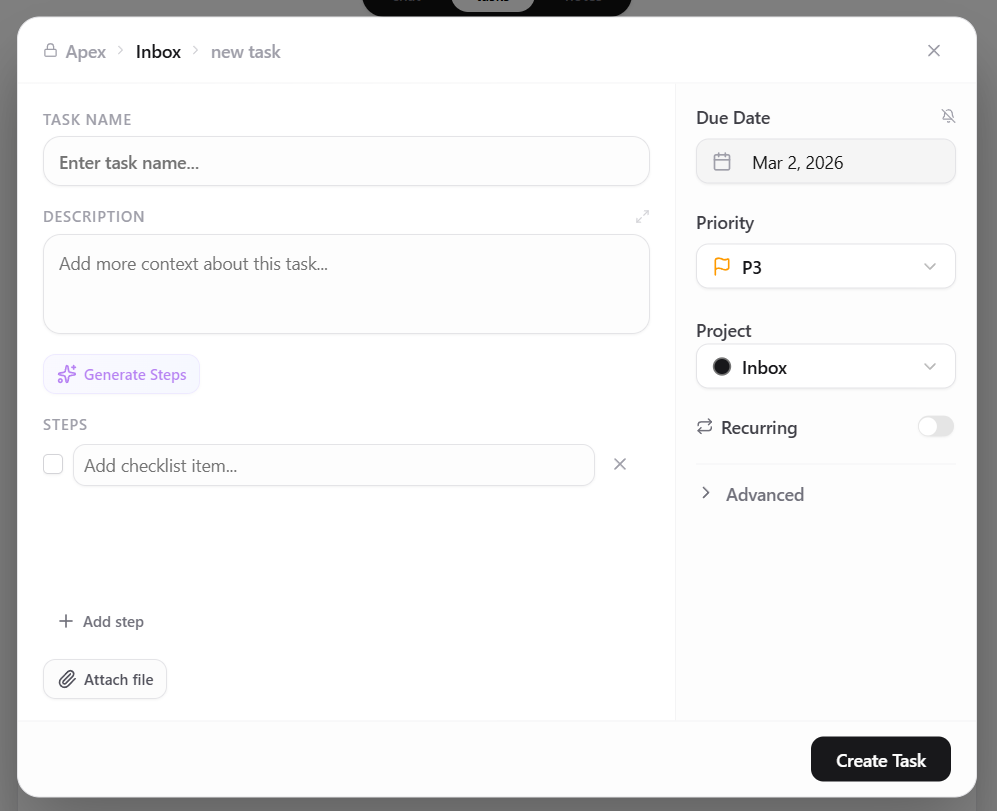This screenshot has height=811, width=997.
Task: Click the Enter task name field
Action: [x=346, y=161]
